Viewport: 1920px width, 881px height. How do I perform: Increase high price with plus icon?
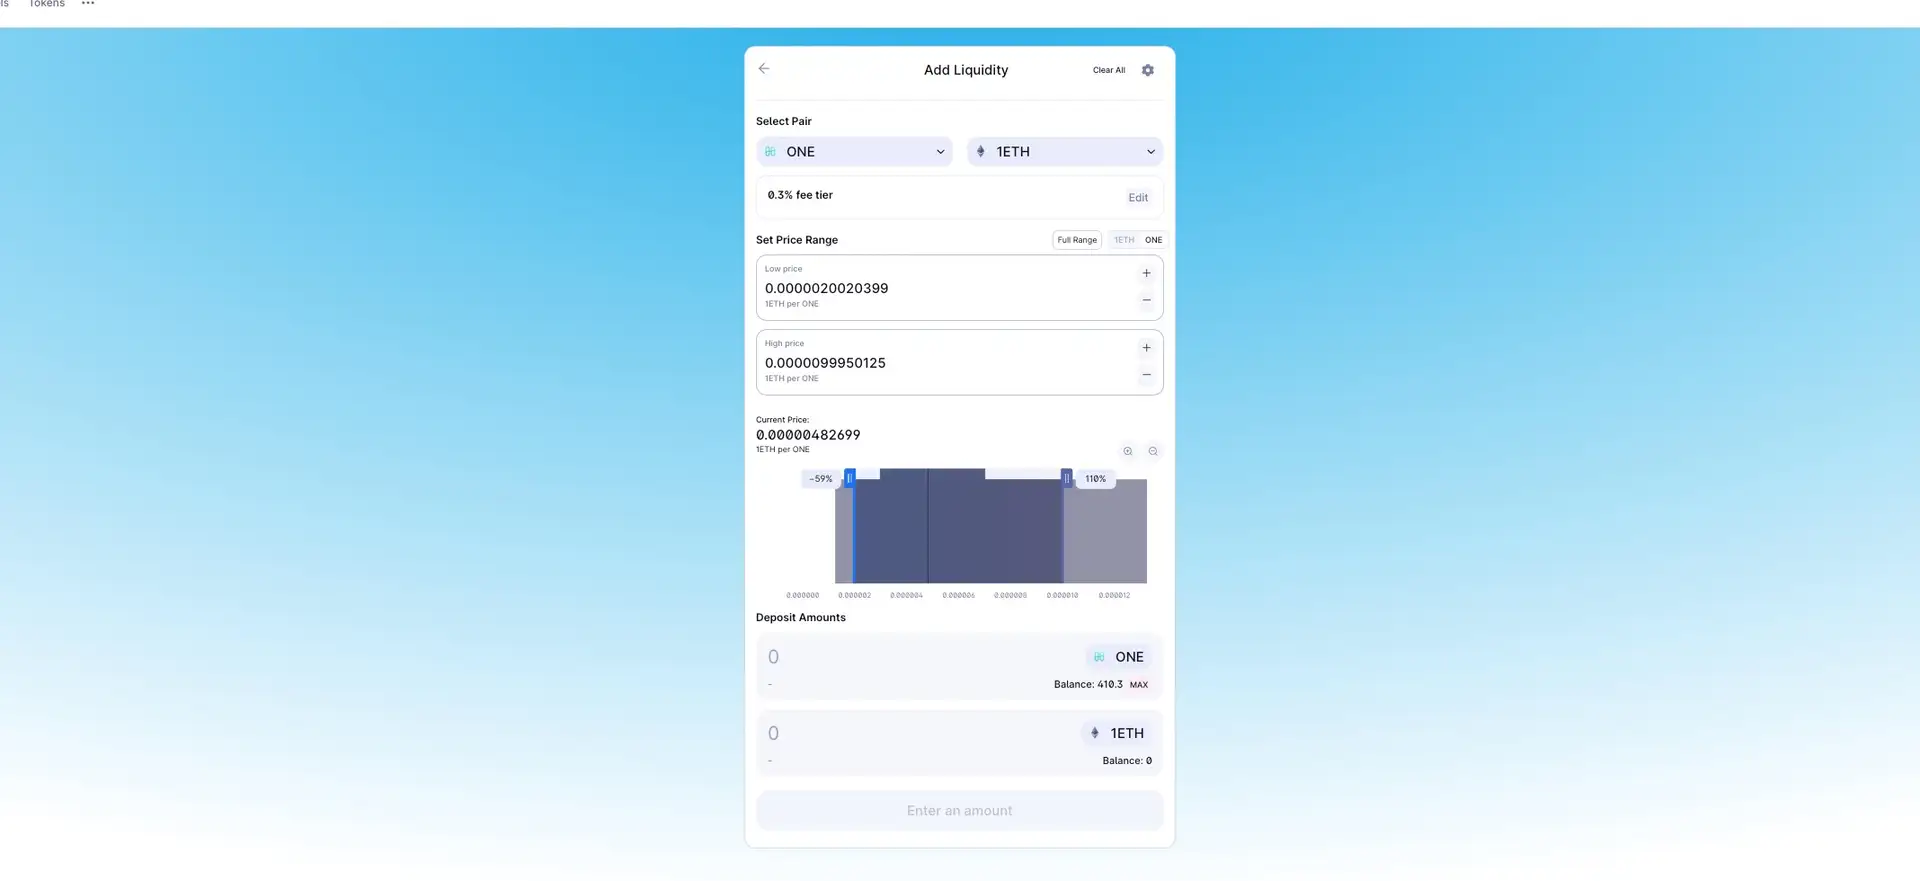[1146, 348]
